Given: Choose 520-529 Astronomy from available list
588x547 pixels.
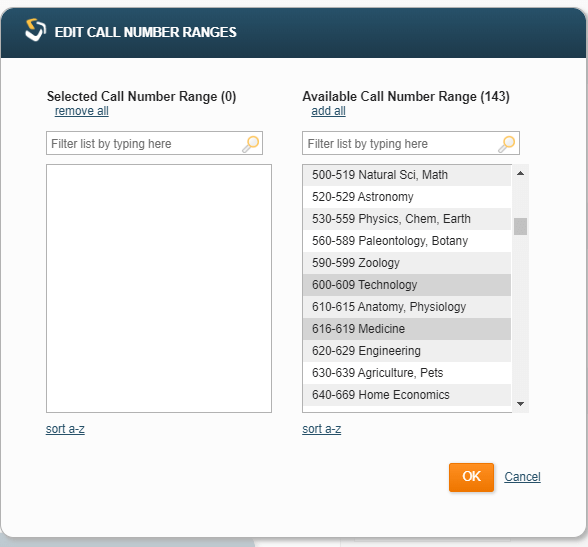Looking at the screenshot, I should [407, 197].
